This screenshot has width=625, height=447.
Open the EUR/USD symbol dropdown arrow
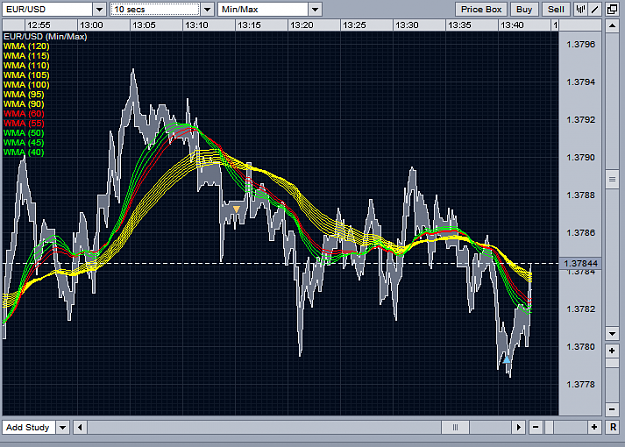99,9
